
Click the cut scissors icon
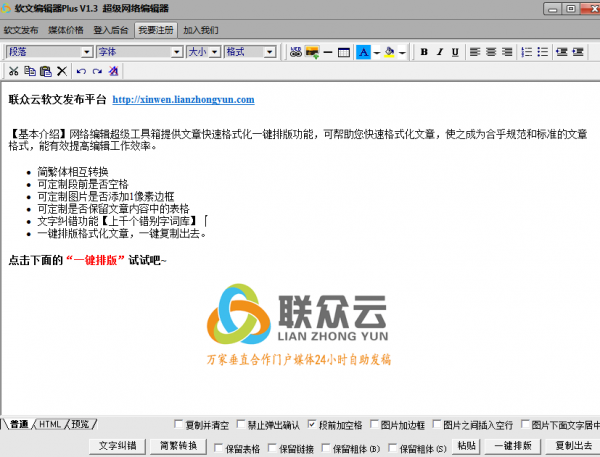pyautogui.click(x=14, y=71)
